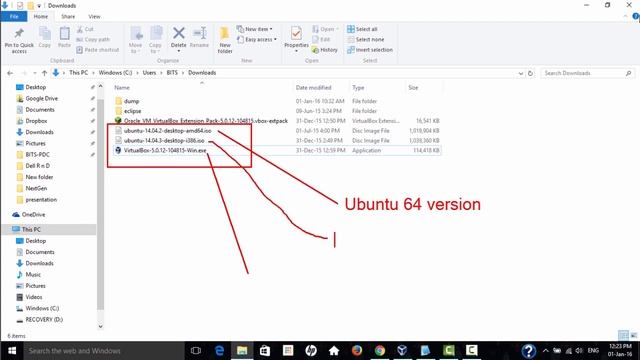
Task: Select ubuntu-14.04.2-desktop-amd64.iso
Action: click(167, 131)
